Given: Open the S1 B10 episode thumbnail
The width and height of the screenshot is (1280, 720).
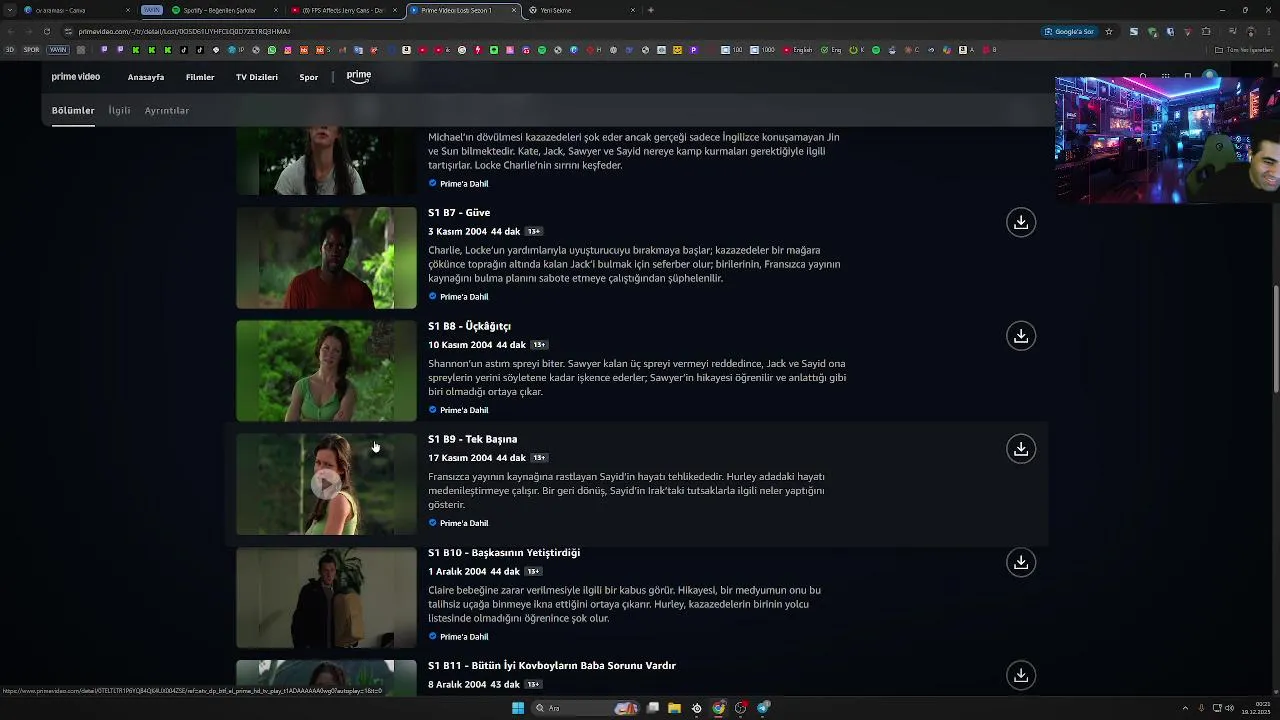Looking at the screenshot, I should point(326,597).
